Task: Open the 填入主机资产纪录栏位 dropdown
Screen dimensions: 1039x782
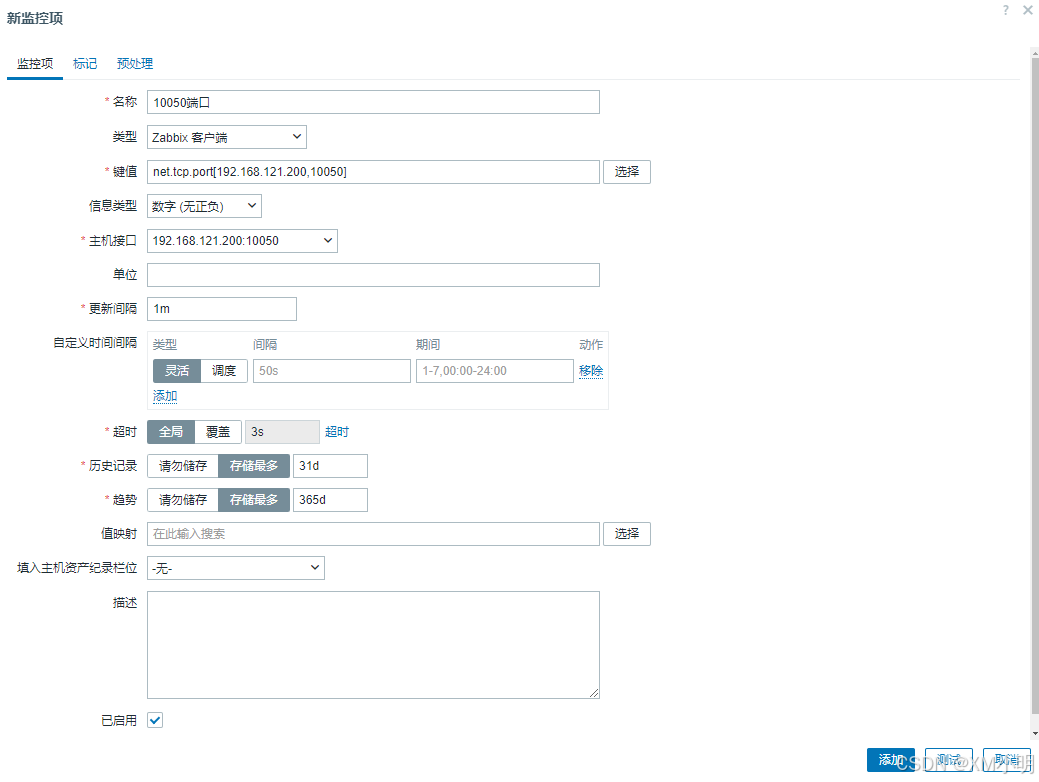Action: click(236, 568)
